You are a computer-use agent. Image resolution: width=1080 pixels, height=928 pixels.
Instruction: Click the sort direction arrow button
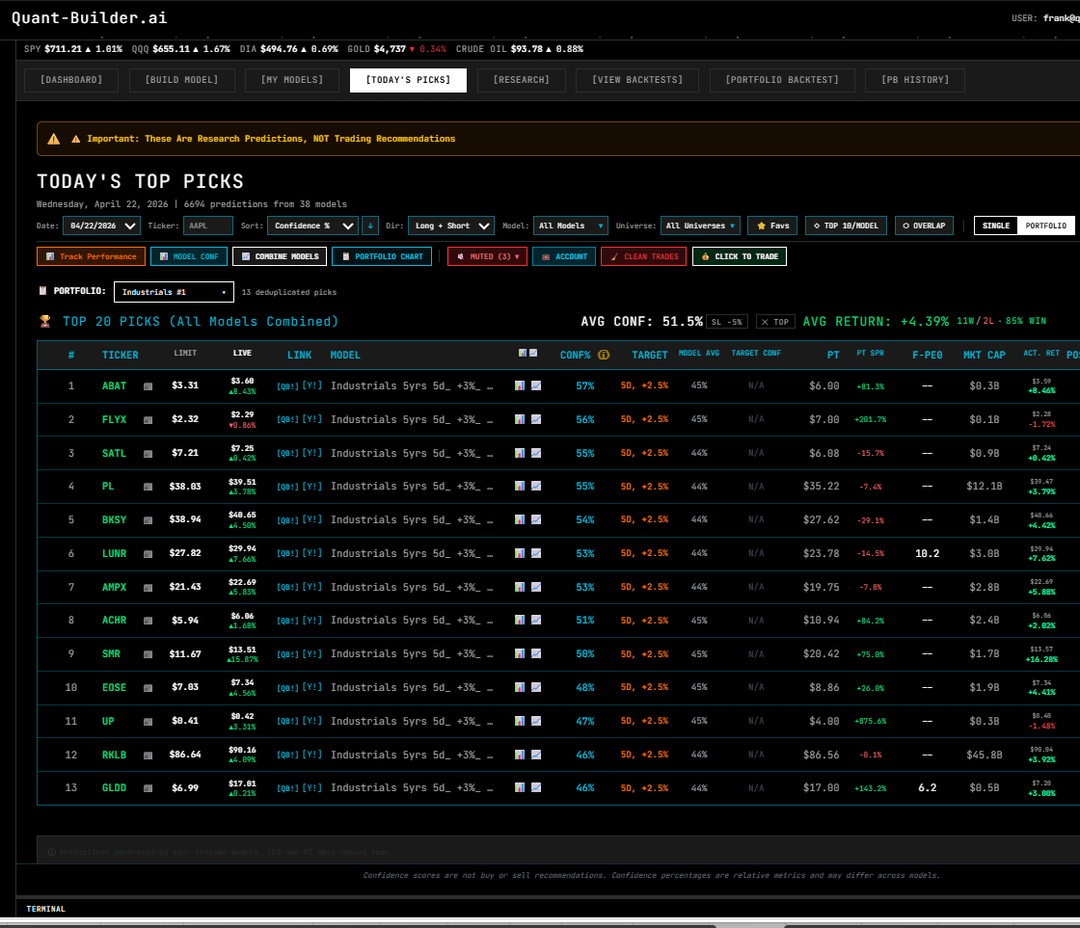[370, 226]
